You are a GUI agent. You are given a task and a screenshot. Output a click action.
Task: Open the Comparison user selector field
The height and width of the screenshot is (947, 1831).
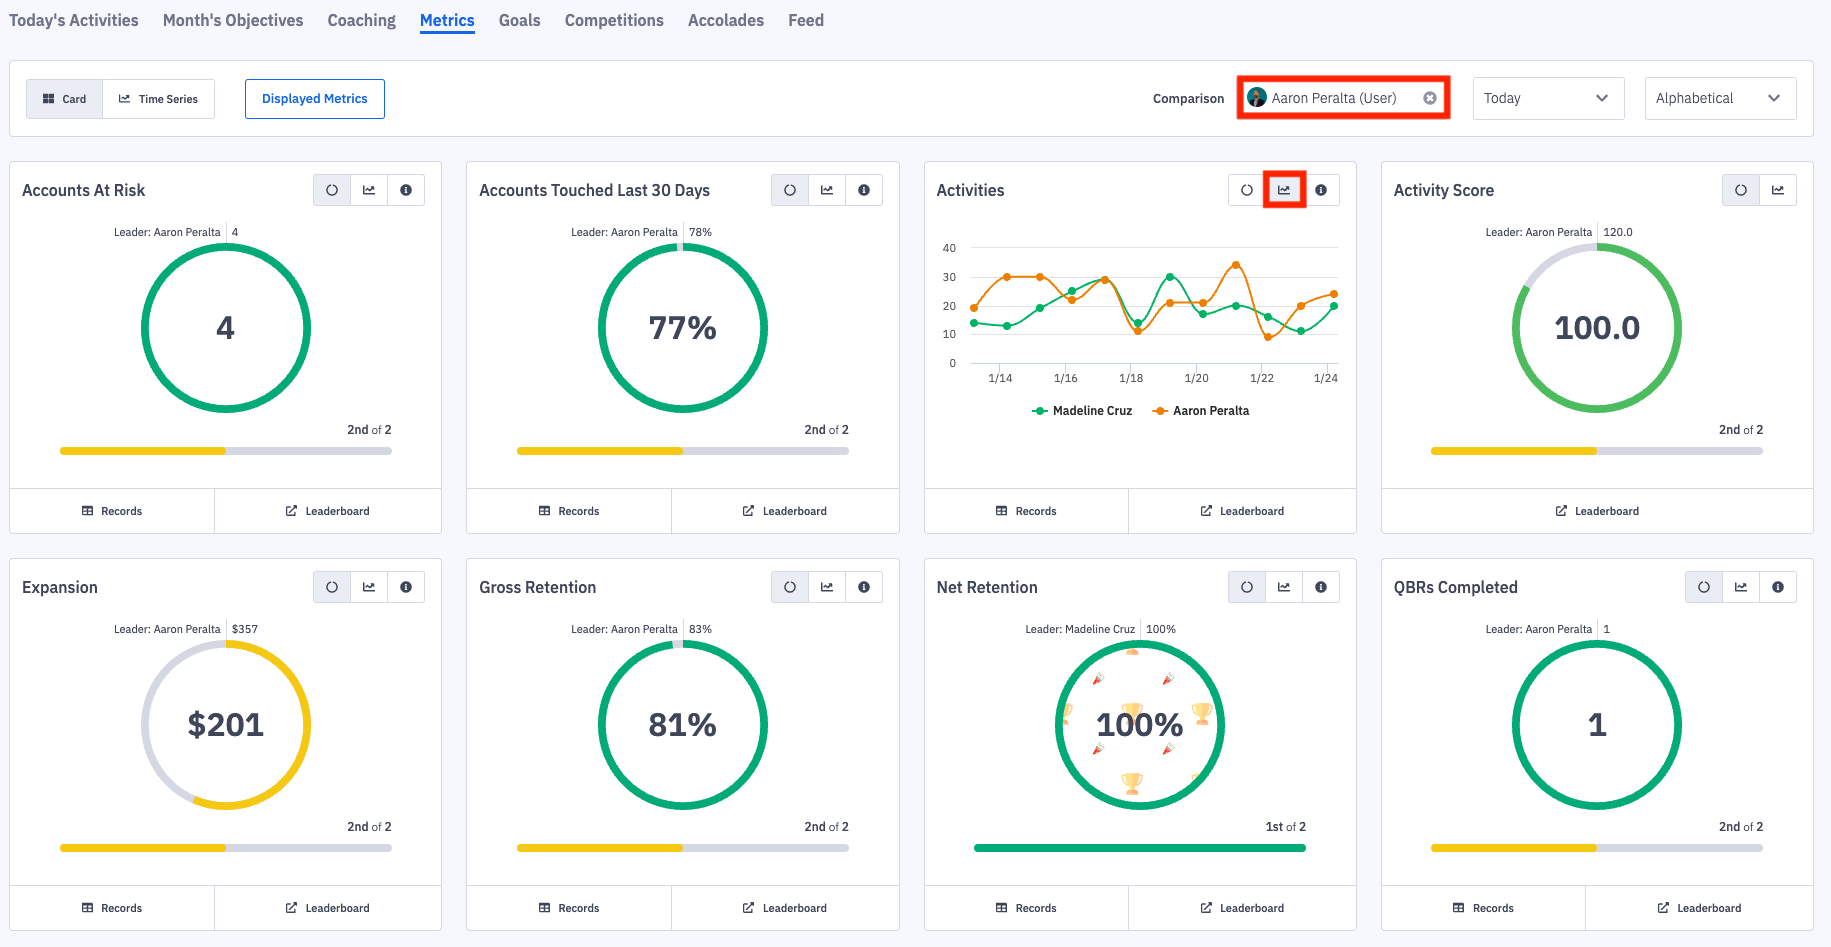(1334, 98)
